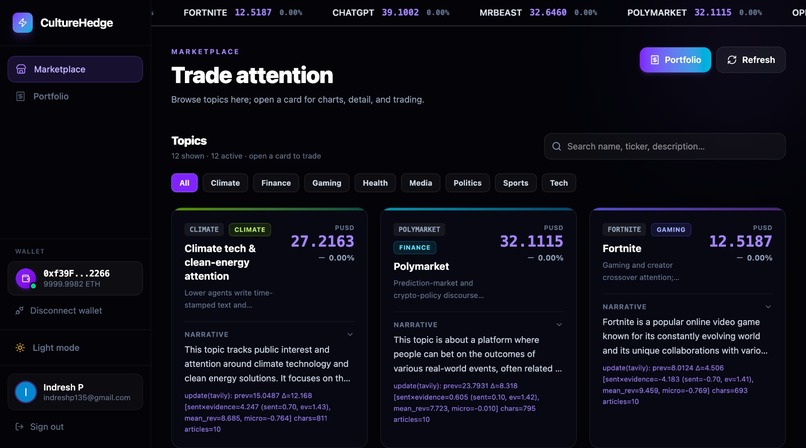Click the document icon inside the purple Portfolio button

click(654, 60)
